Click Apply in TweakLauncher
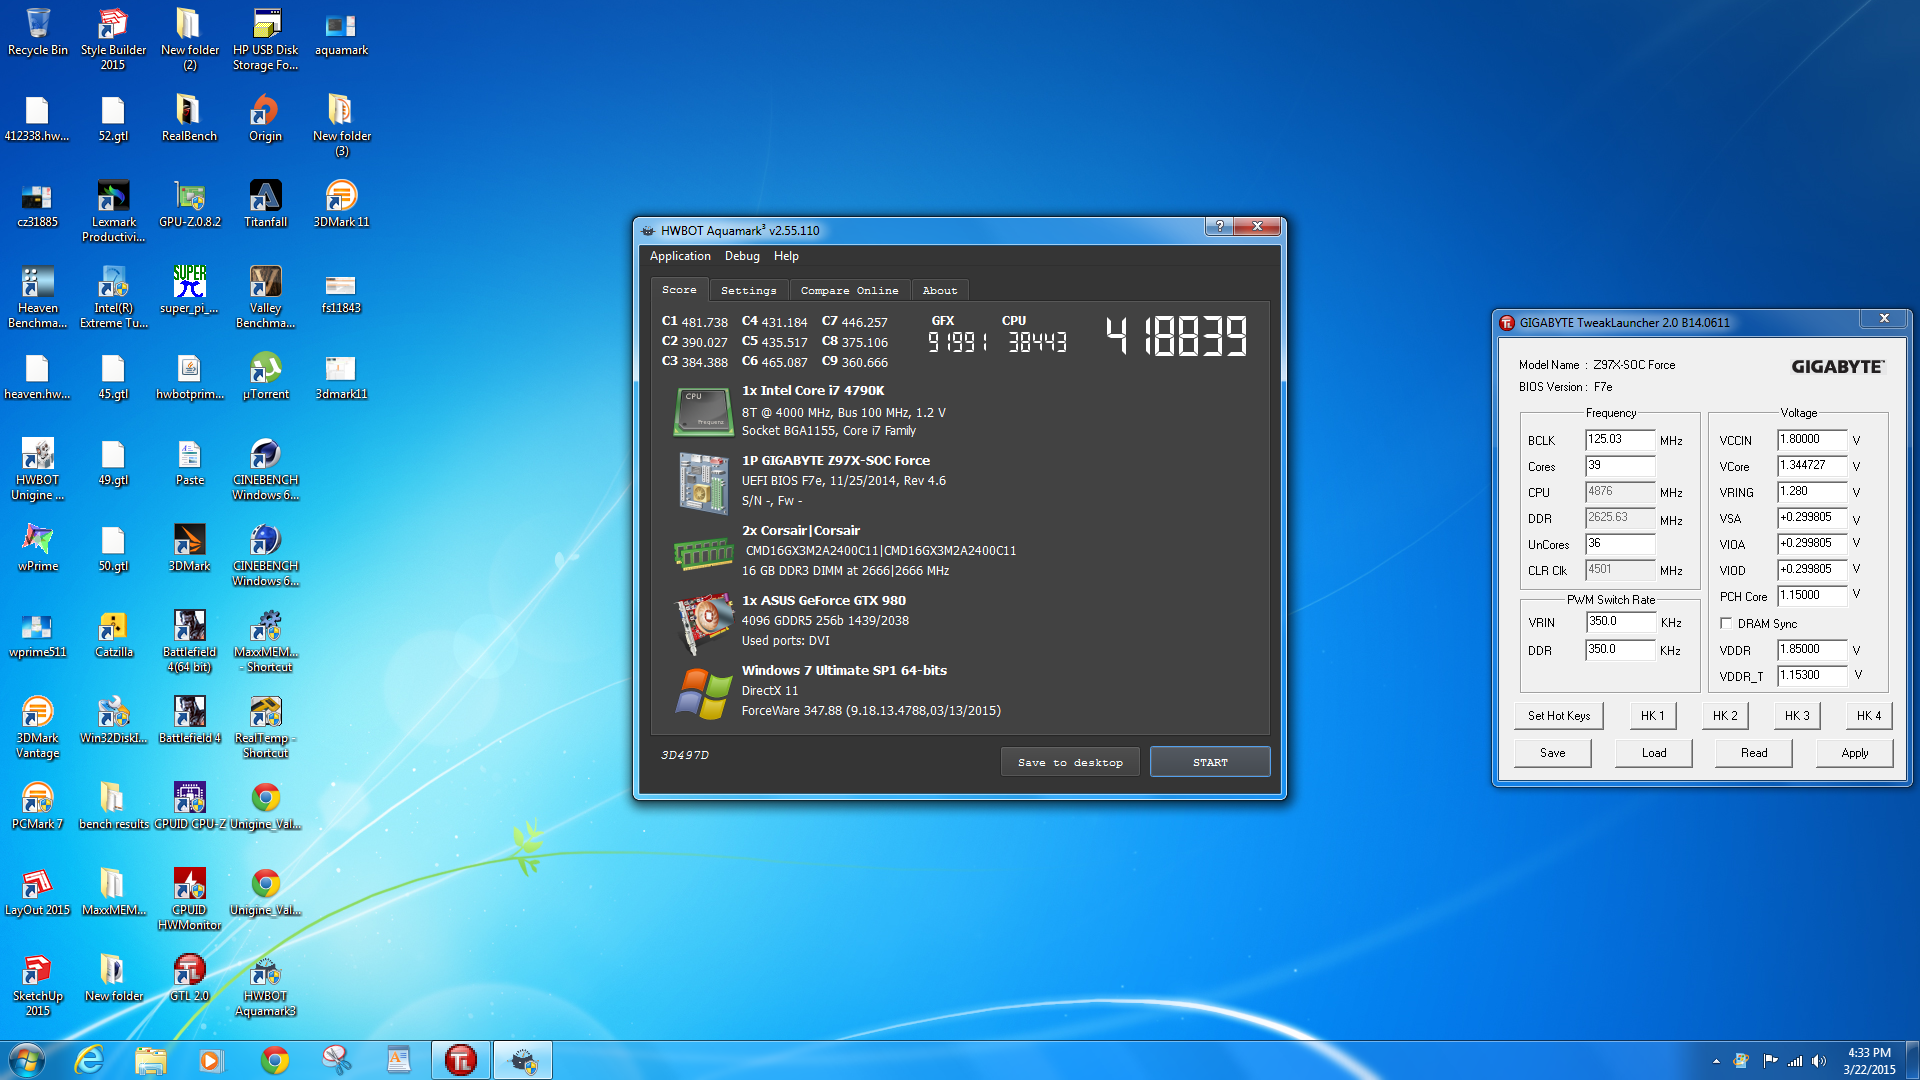1920x1080 pixels. (1855, 753)
